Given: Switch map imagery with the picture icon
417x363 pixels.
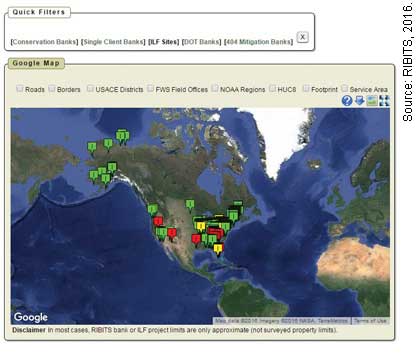Looking at the screenshot, I should tap(372, 100).
